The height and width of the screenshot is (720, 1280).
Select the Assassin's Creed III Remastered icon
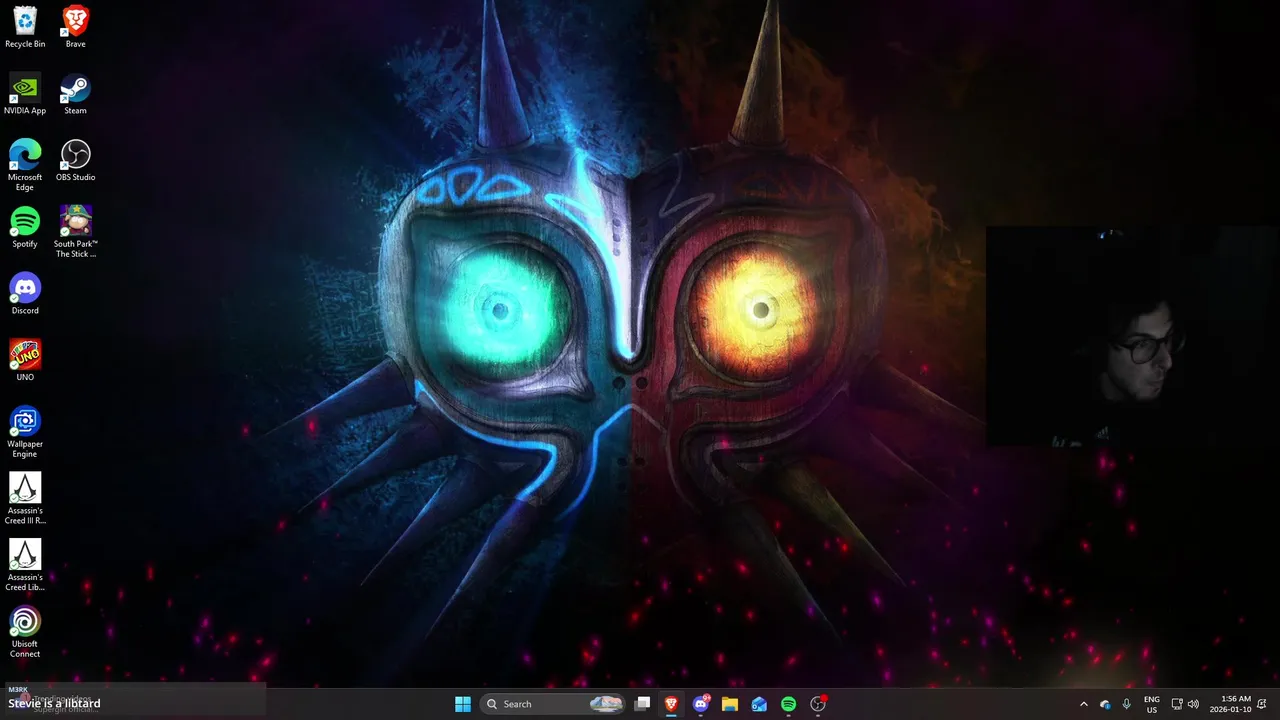pos(25,498)
